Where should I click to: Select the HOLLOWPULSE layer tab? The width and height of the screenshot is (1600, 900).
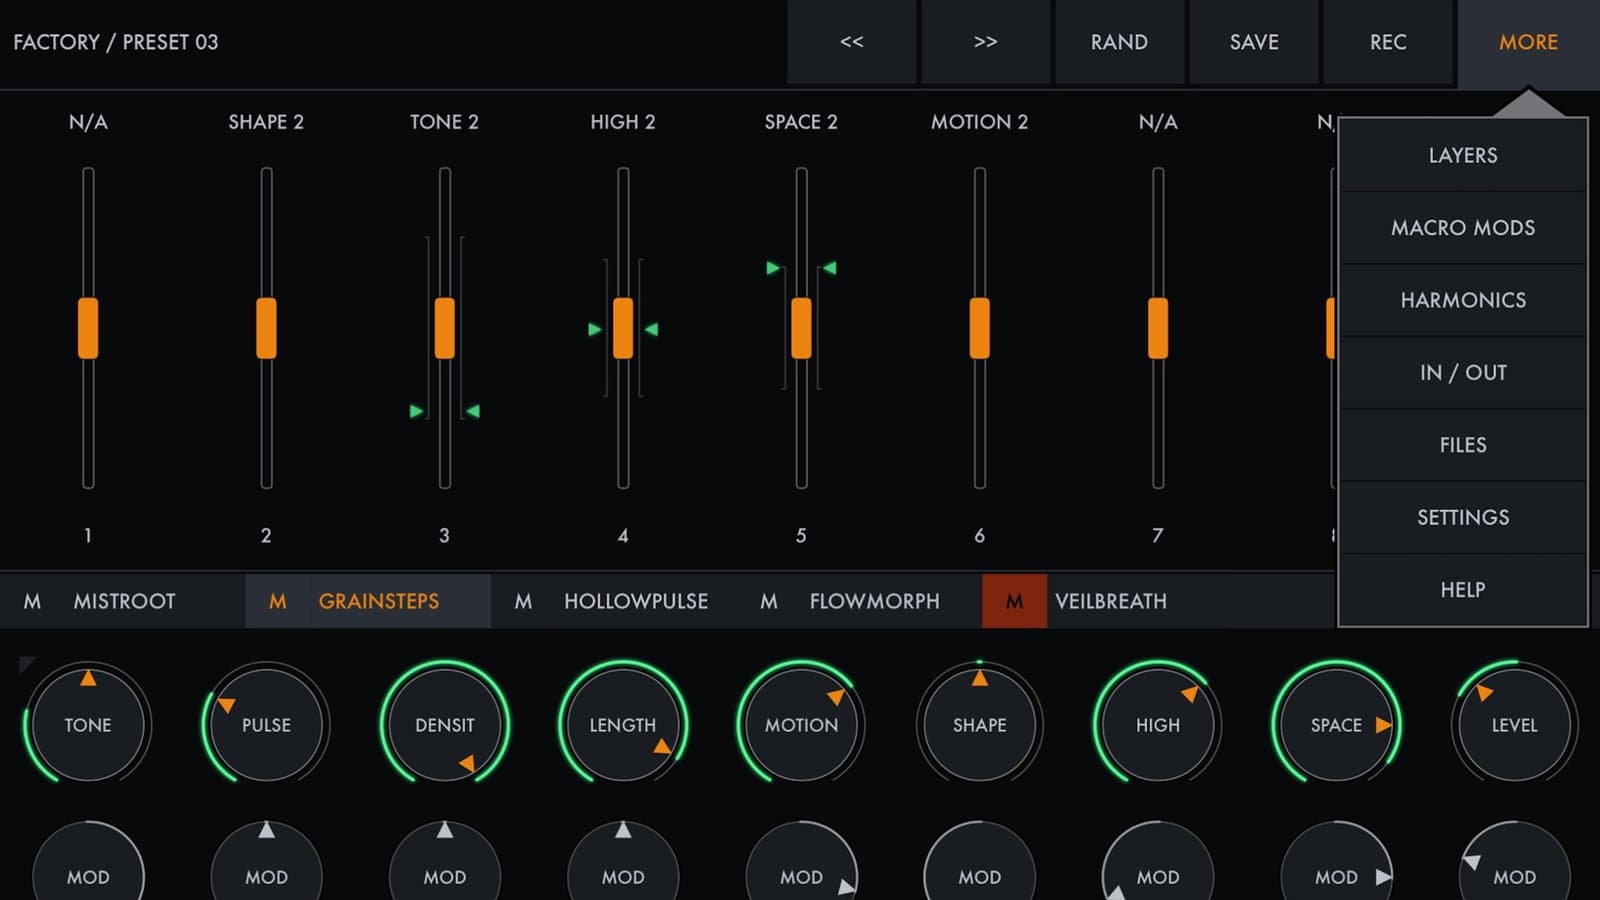pos(636,601)
